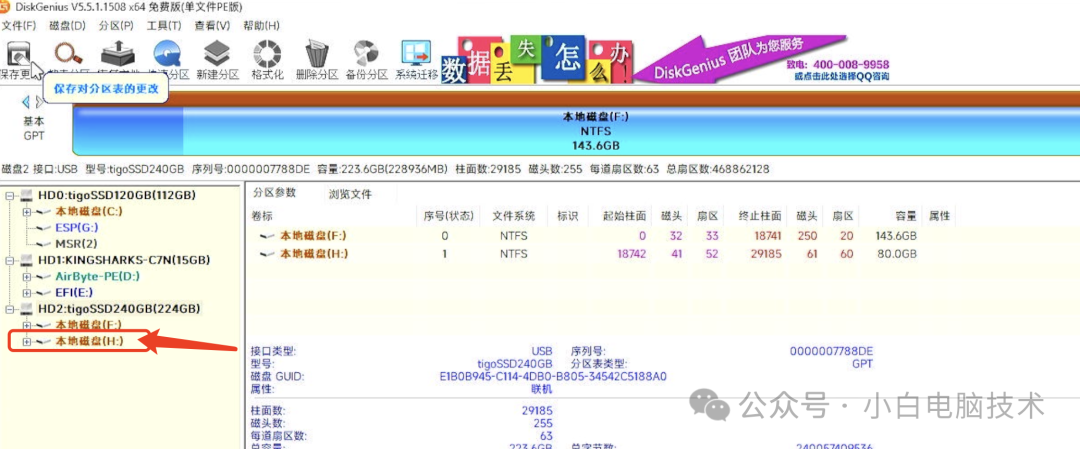The width and height of the screenshot is (1080, 449).
Task: Click the 容量 column header
Action: [905, 216]
